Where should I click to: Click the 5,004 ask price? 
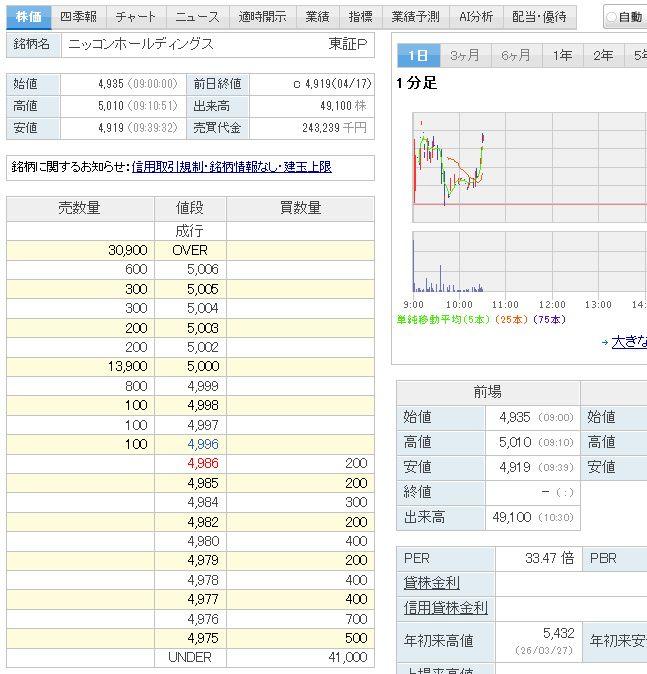point(202,308)
